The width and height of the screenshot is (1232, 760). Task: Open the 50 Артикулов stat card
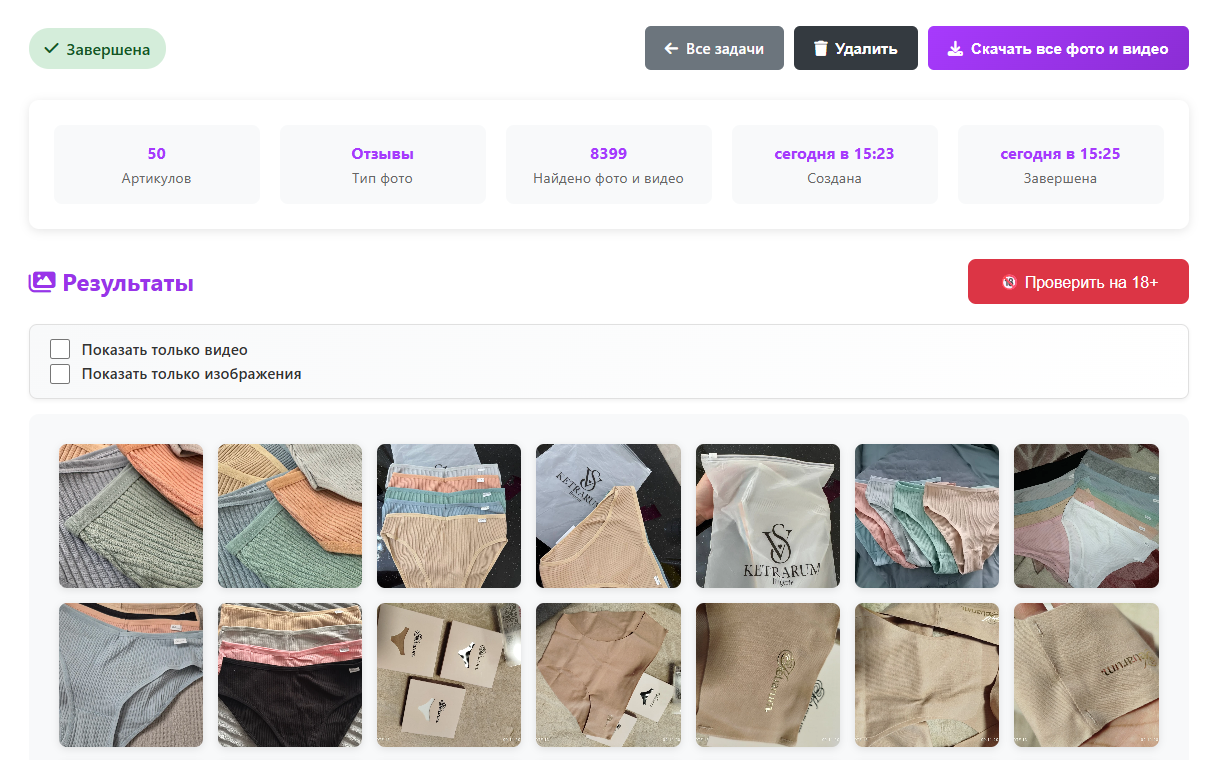[157, 165]
